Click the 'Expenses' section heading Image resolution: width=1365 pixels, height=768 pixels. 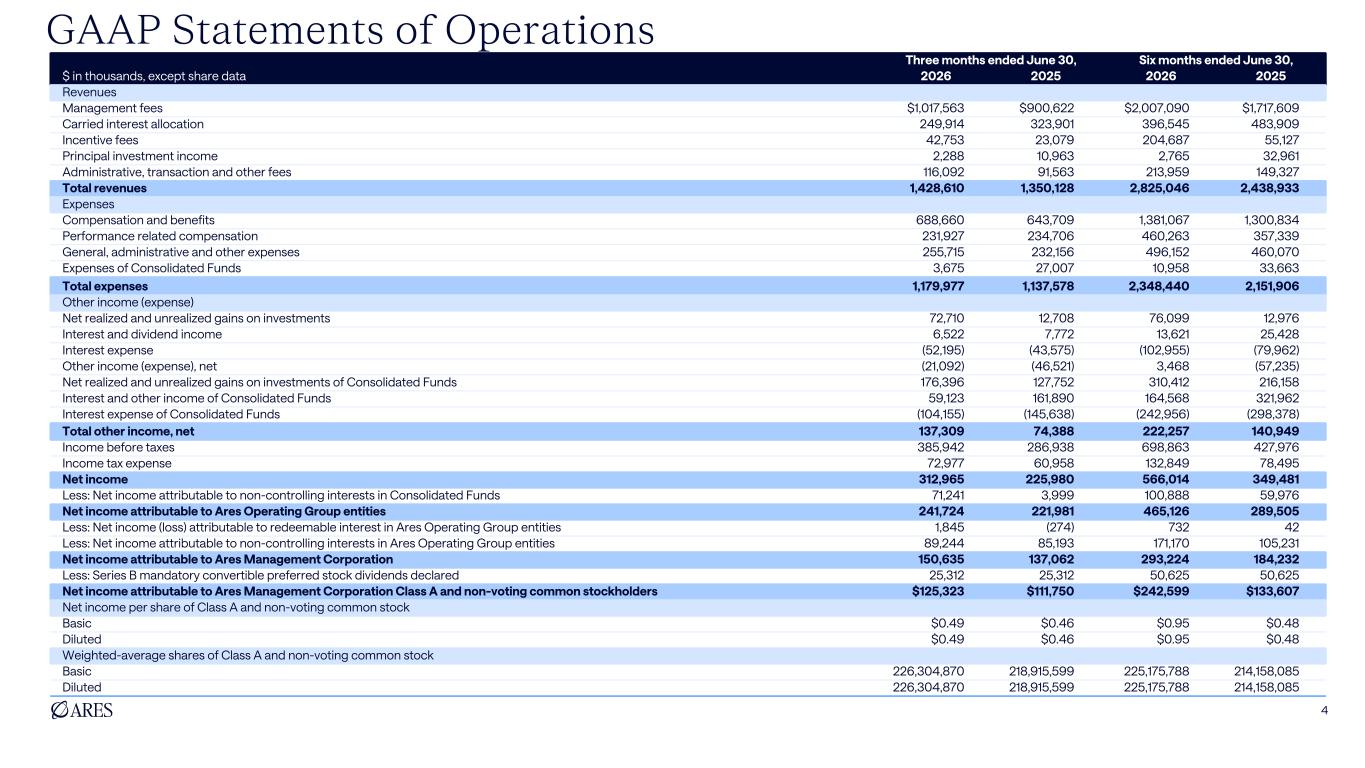(x=88, y=204)
